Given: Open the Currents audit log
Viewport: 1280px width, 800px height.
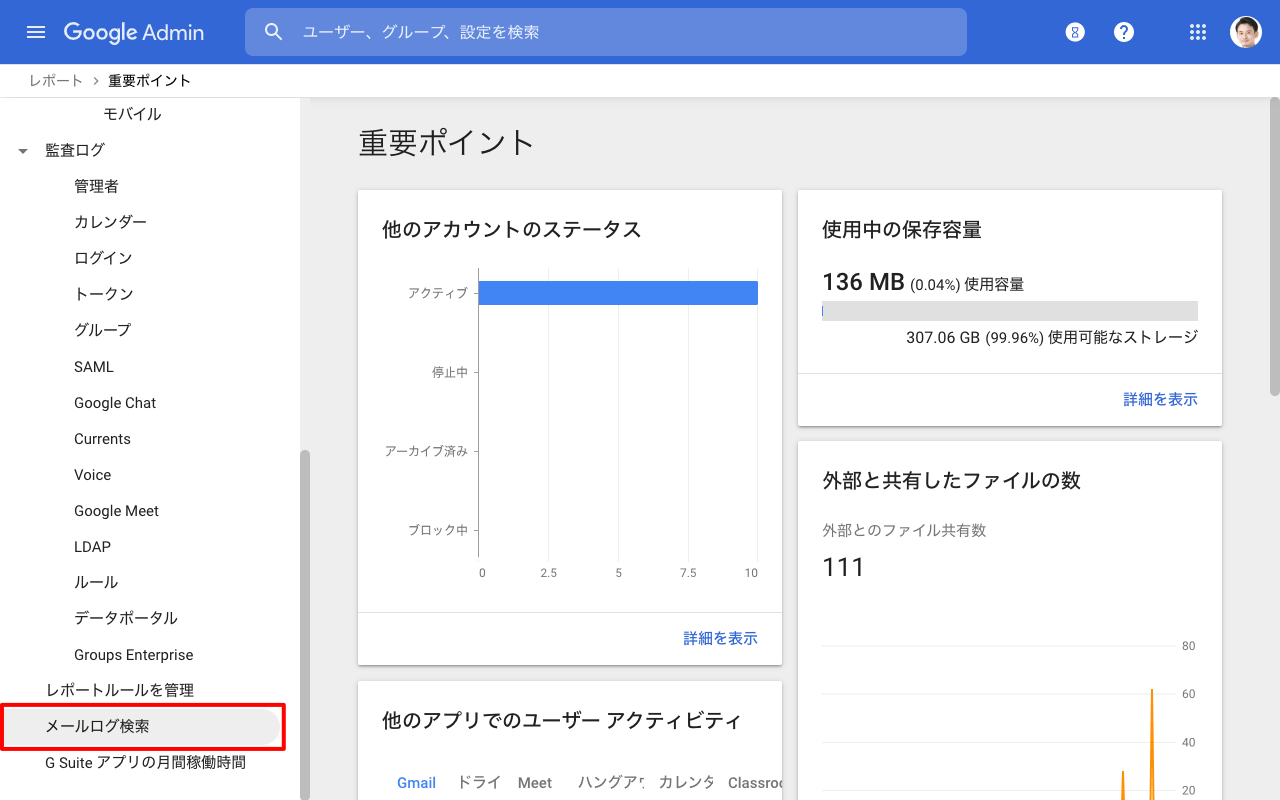Looking at the screenshot, I should [x=102, y=439].
